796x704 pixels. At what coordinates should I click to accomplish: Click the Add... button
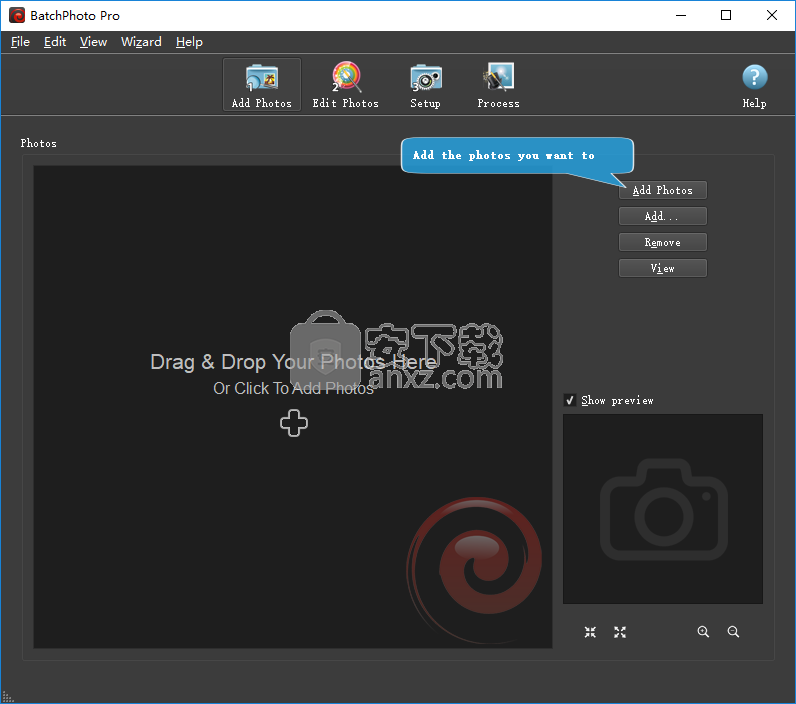[x=662, y=216]
